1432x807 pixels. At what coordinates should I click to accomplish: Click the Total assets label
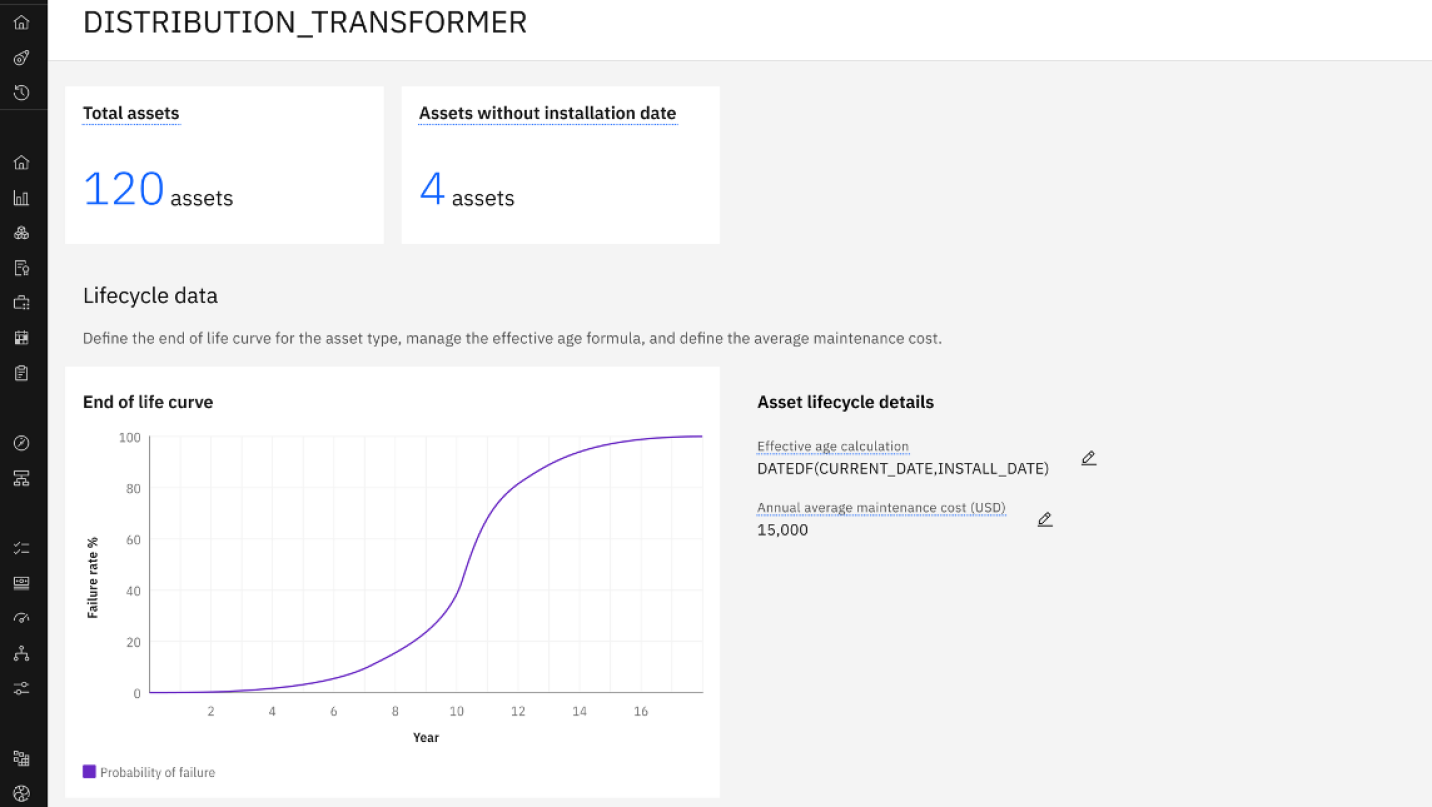pyautogui.click(x=131, y=113)
